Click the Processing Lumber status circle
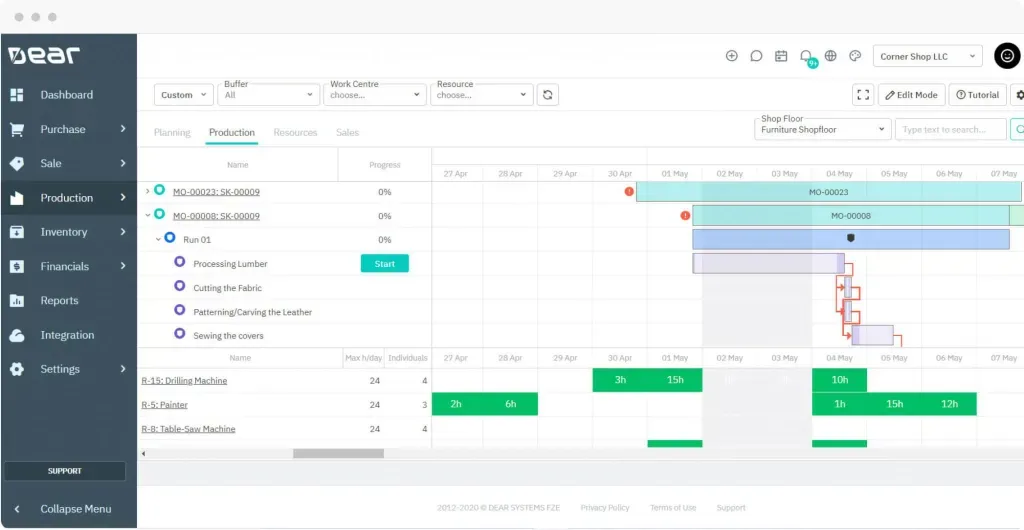The width and height of the screenshot is (1024, 530). point(180,262)
